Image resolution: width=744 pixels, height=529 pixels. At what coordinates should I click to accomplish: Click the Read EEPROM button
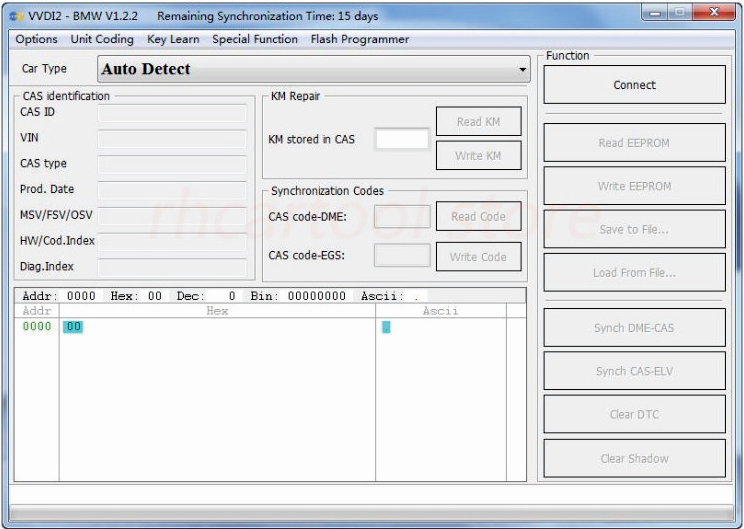634,143
